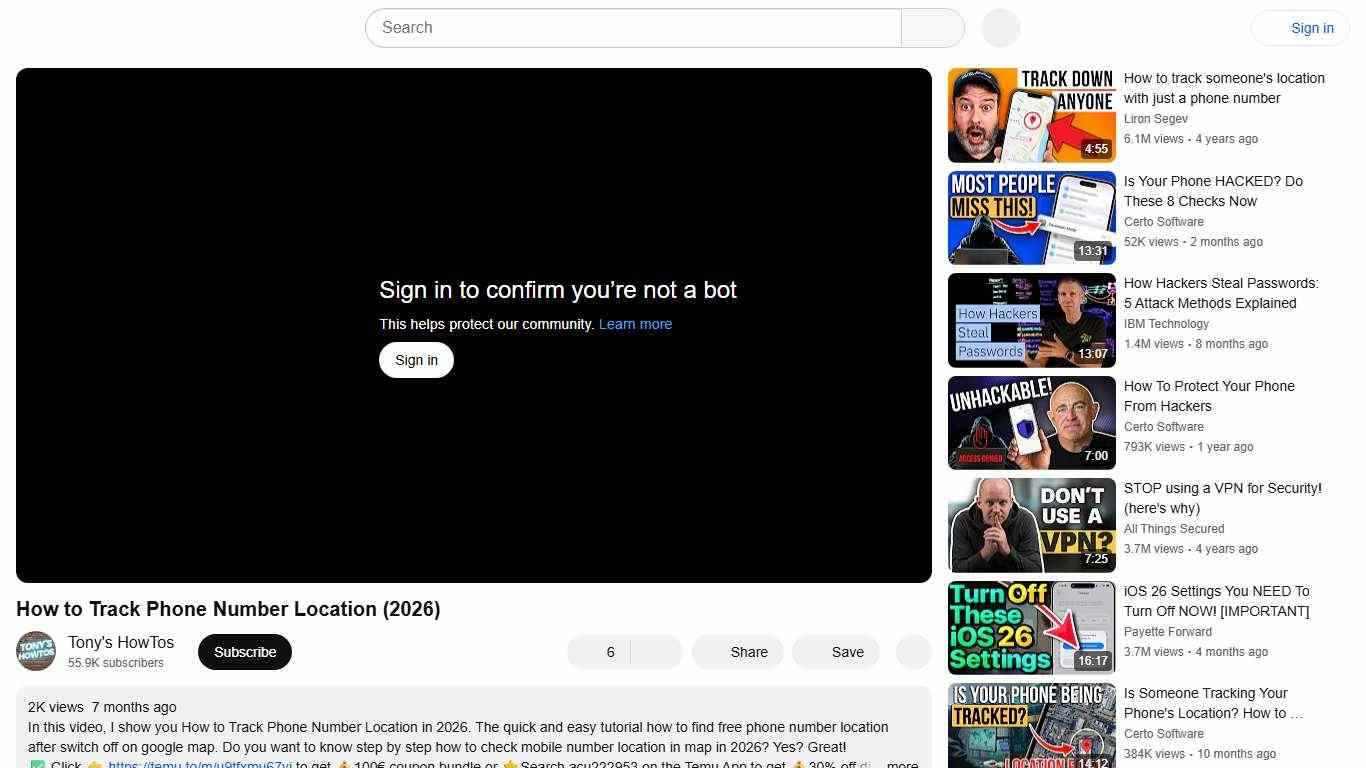Open the 'How to track someone's location' thumbnail
This screenshot has height=768, width=1366.
pyautogui.click(x=1031, y=114)
